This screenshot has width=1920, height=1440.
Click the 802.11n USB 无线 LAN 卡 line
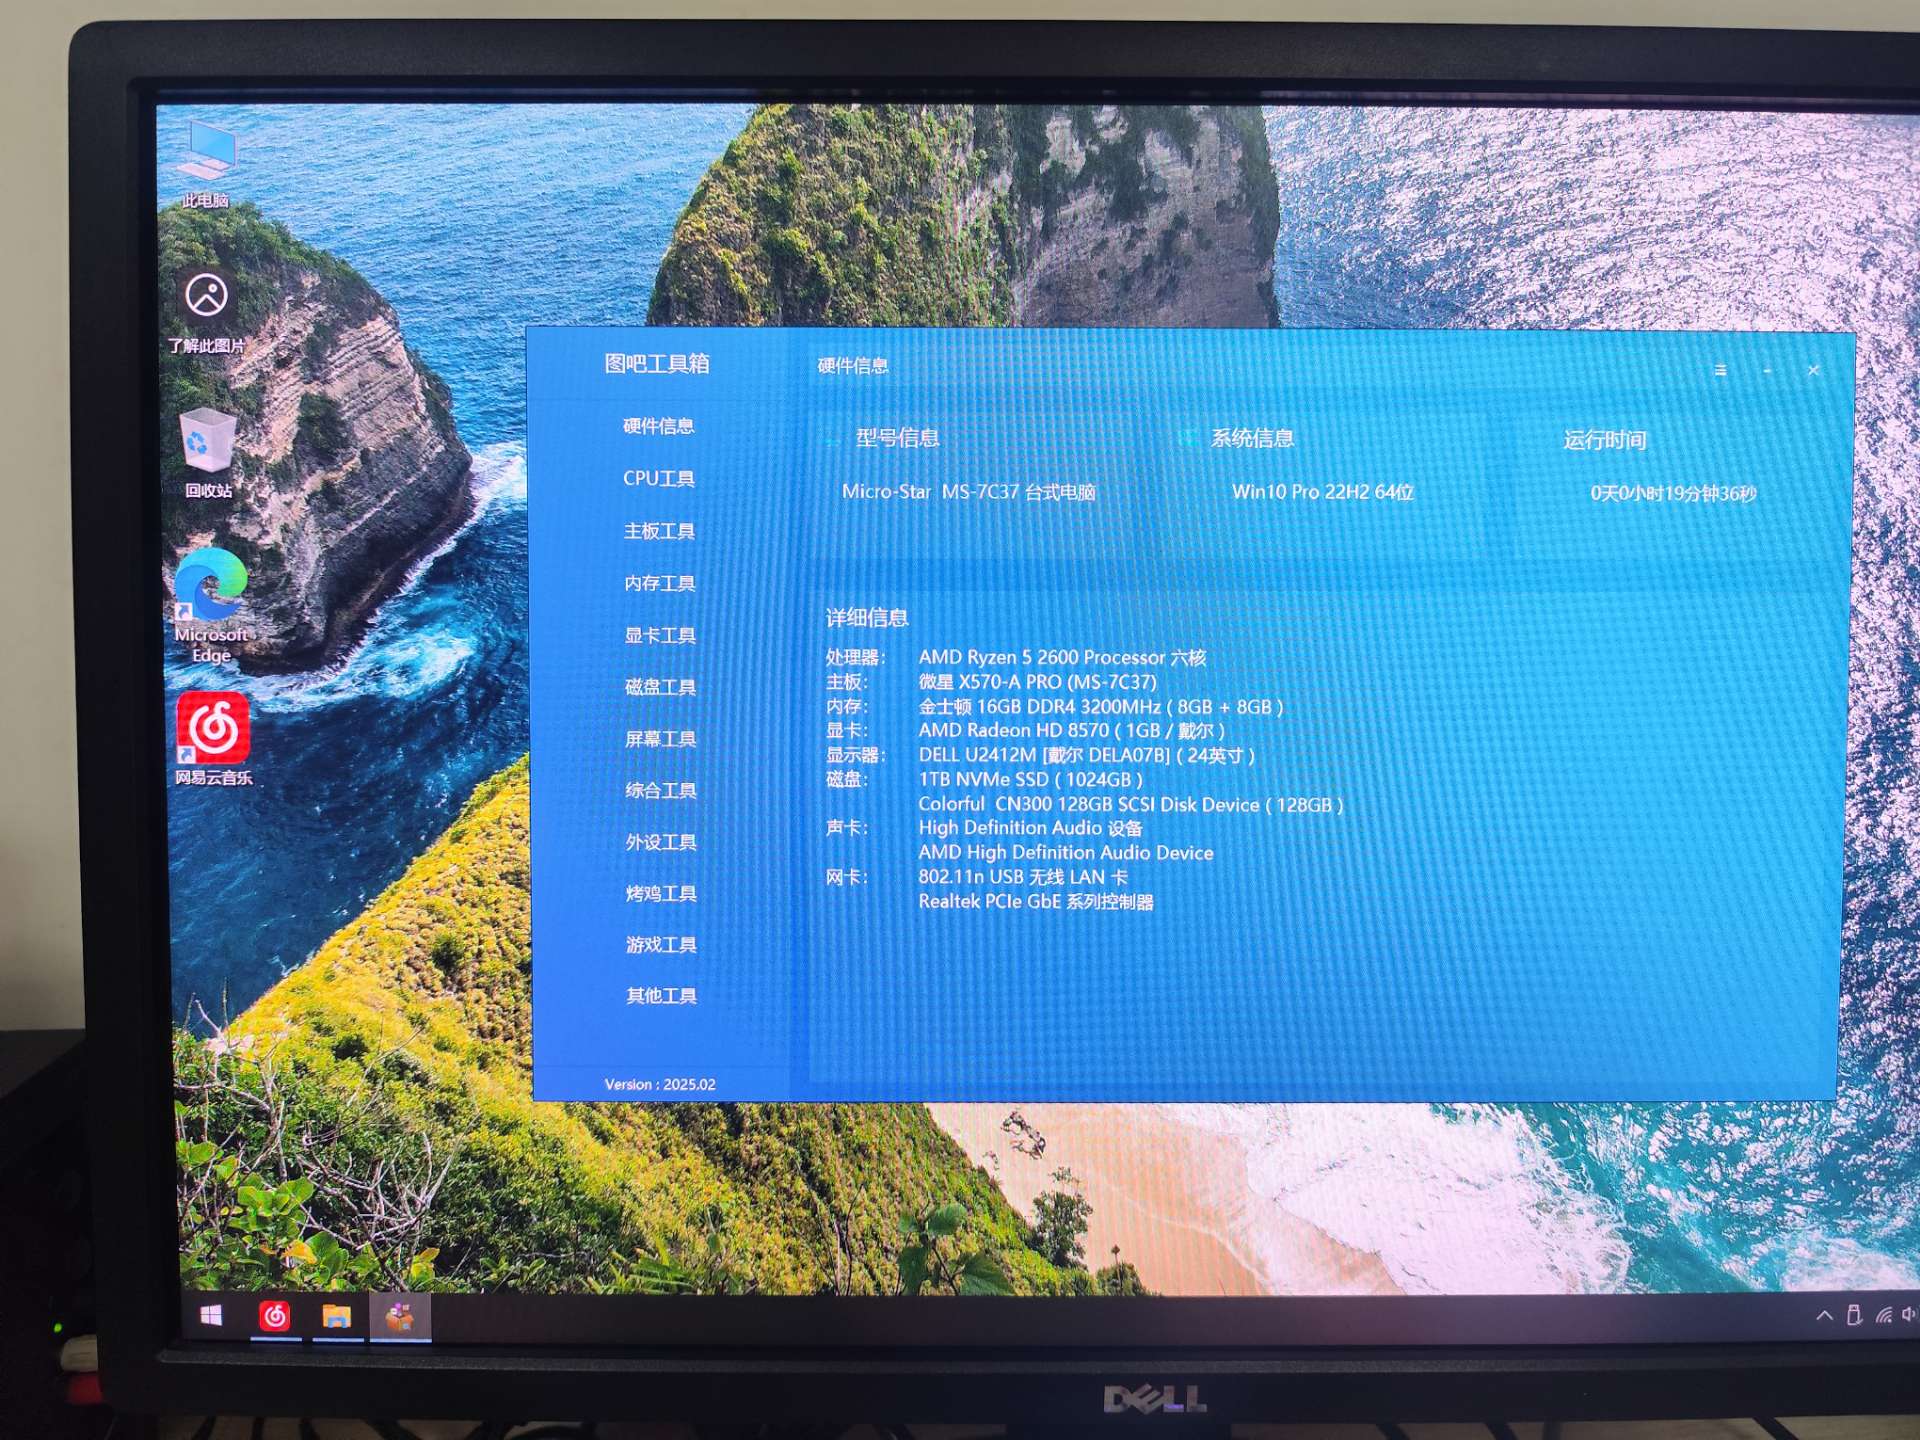pyautogui.click(x=1023, y=877)
